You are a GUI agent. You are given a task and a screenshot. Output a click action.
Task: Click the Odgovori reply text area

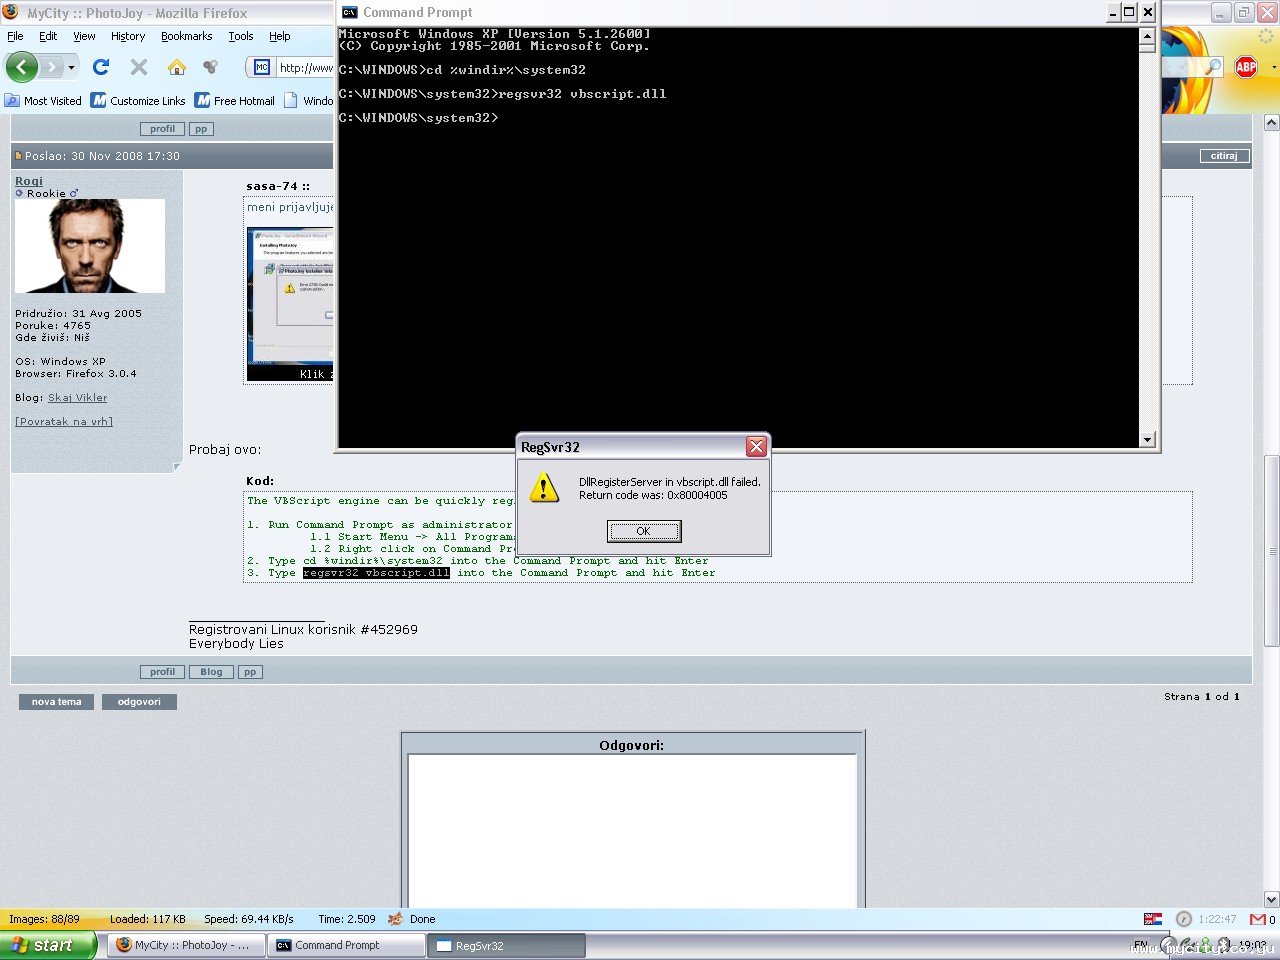[632, 831]
